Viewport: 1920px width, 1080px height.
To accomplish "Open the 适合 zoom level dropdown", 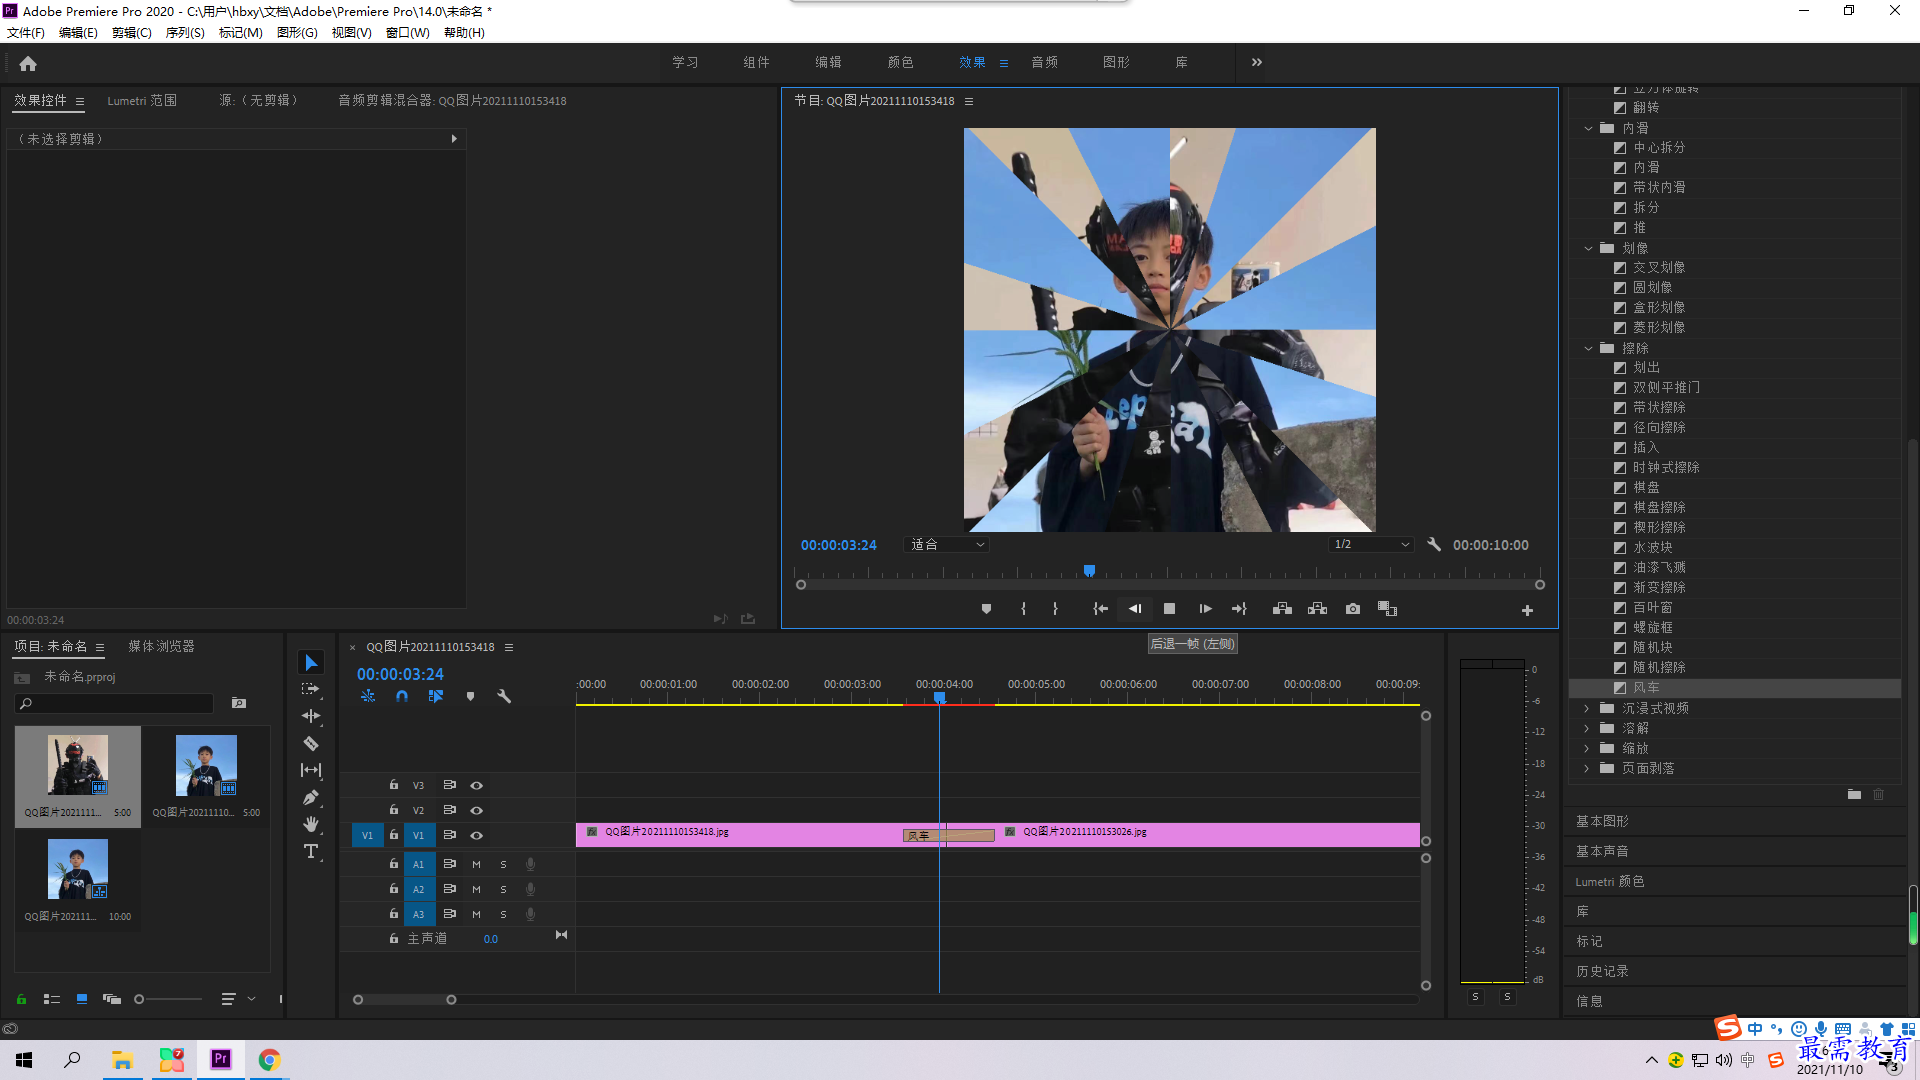I will coord(946,545).
